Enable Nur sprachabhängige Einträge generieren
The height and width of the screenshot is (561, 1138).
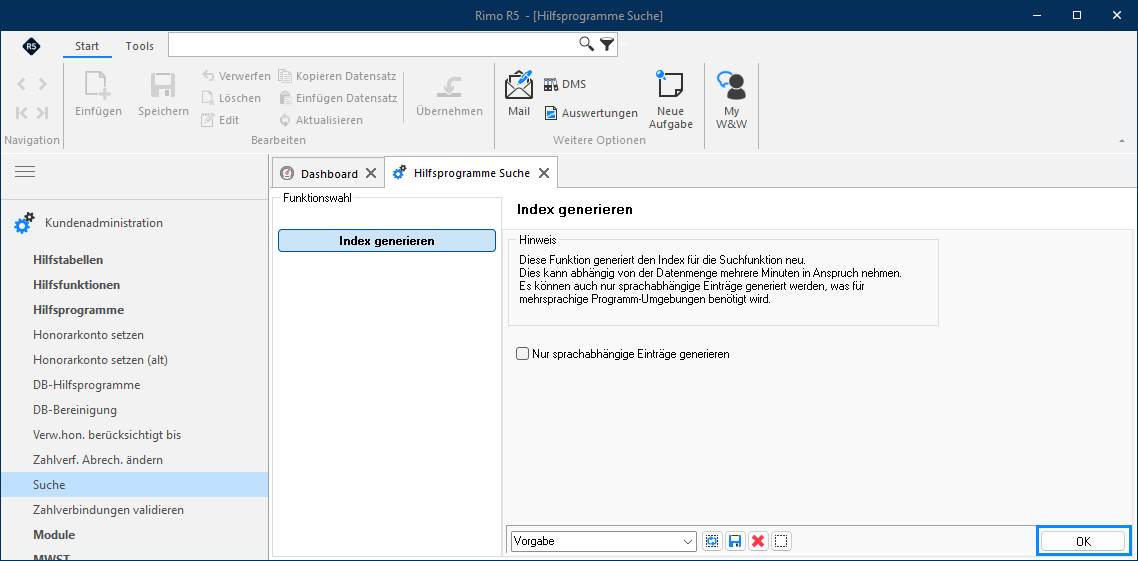point(522,354)
